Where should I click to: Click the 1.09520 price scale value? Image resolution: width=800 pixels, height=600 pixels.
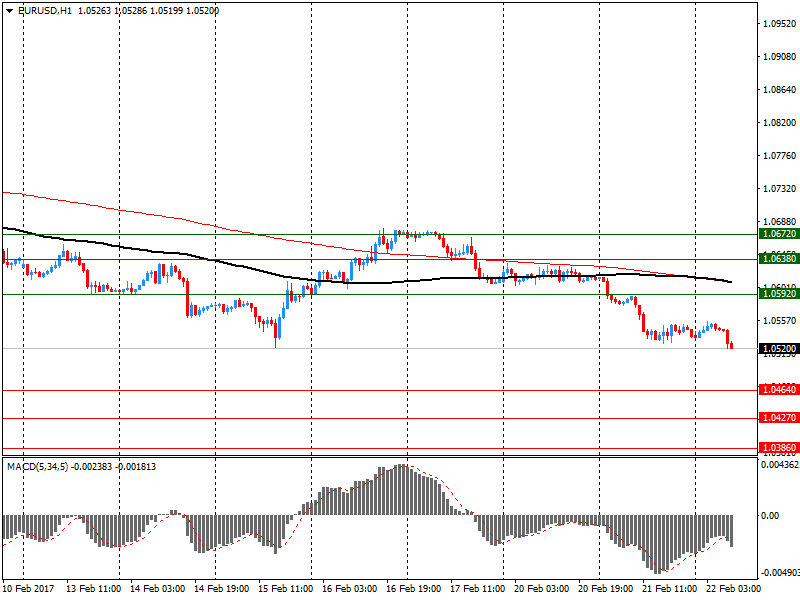(780, 23)
